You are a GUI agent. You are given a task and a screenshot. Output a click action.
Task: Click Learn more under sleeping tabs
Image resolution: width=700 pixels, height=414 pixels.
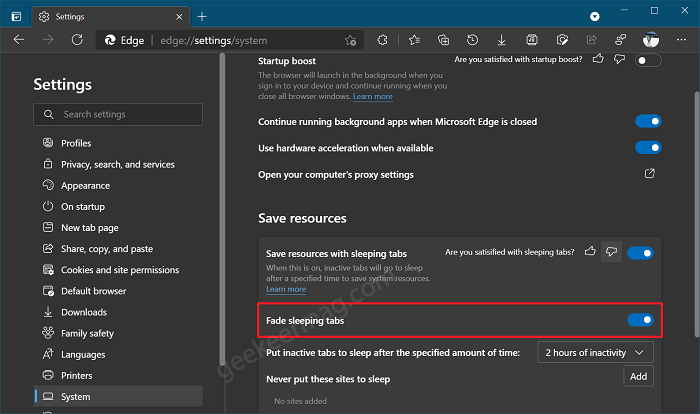(286, 289)
